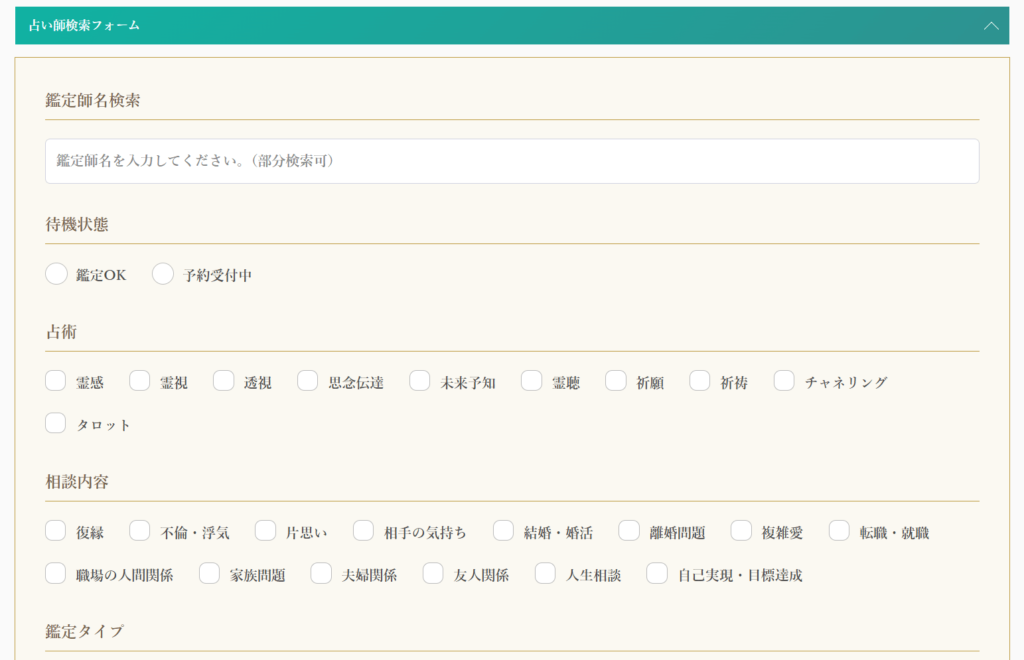Select the 鑑定OK radio button

click(56, 273)
